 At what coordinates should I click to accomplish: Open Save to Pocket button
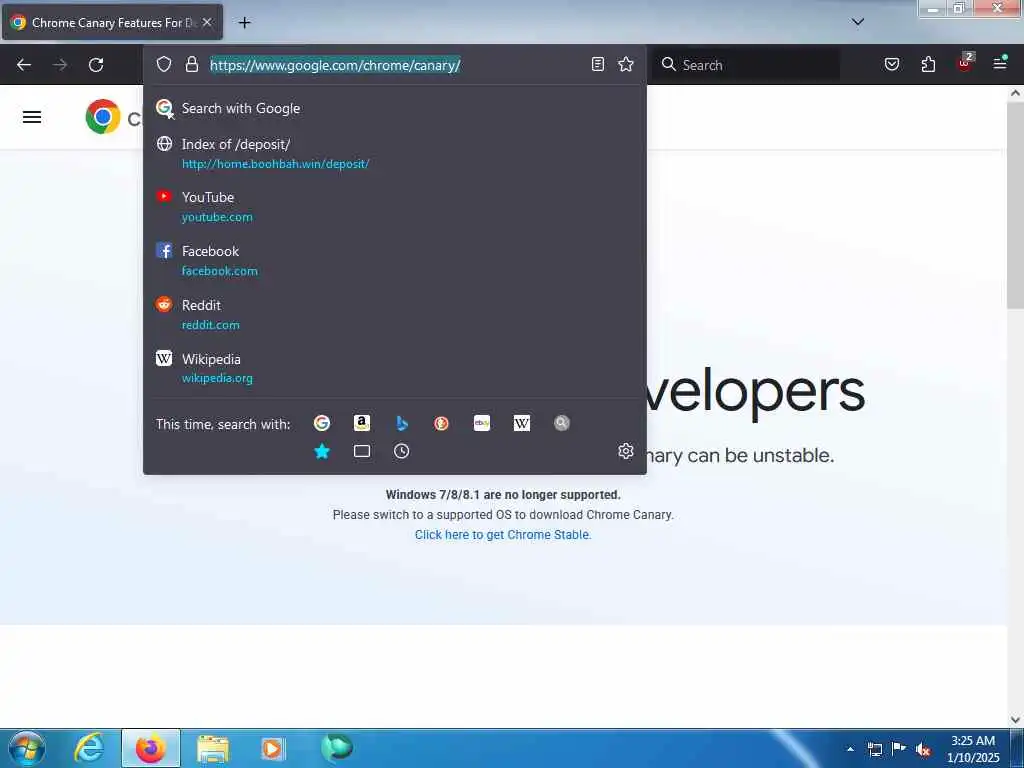pyautogui.click(x=892, y=64)
